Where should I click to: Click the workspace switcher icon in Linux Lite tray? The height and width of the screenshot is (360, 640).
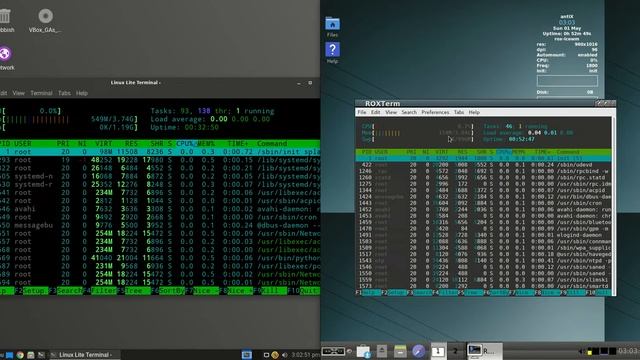click(247, 355)
